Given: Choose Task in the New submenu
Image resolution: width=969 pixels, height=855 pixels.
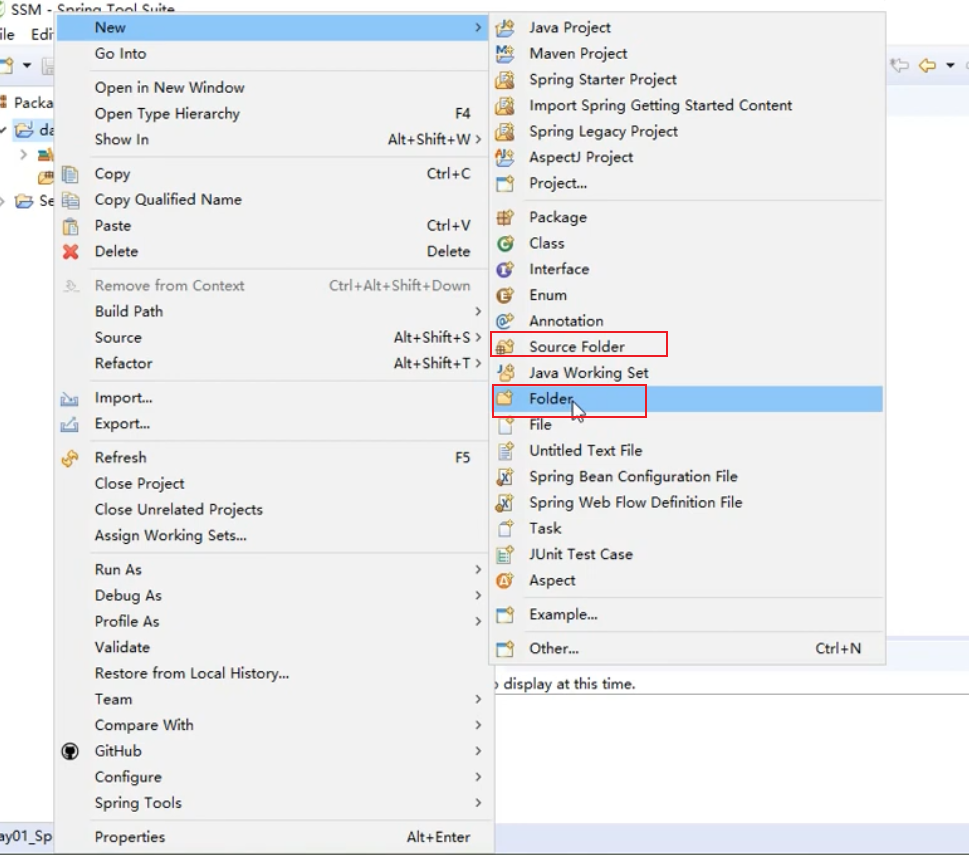Looking at the screenshot, I should (x=687, y=529).
